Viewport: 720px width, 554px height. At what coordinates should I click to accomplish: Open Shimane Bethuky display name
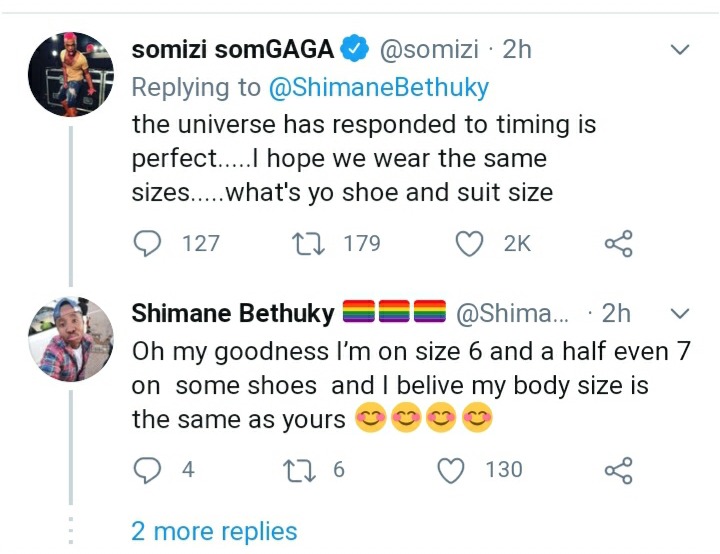click(x=233, y=313)
